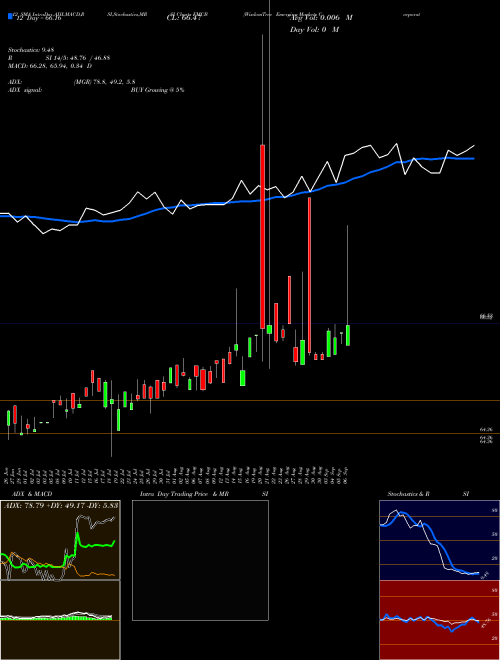Click the 'BUY Growing @ 5%' signal text
Viewport: 500px width, 660px height.
click(157, 90)
